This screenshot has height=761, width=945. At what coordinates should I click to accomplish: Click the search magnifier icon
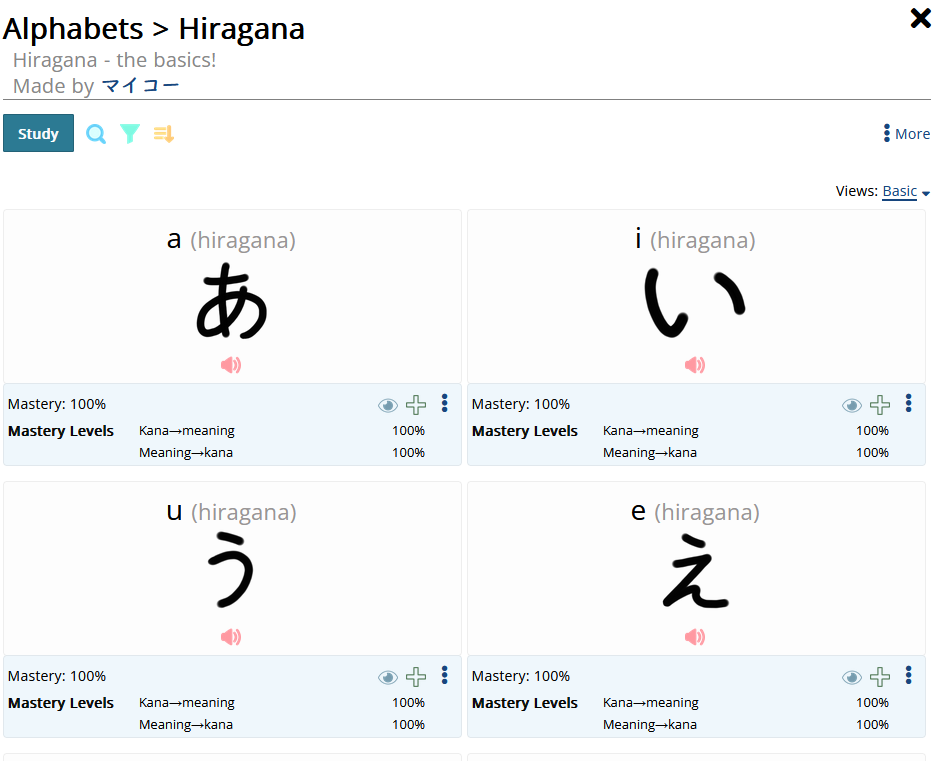pyautogui.click(x=96, y=134)
